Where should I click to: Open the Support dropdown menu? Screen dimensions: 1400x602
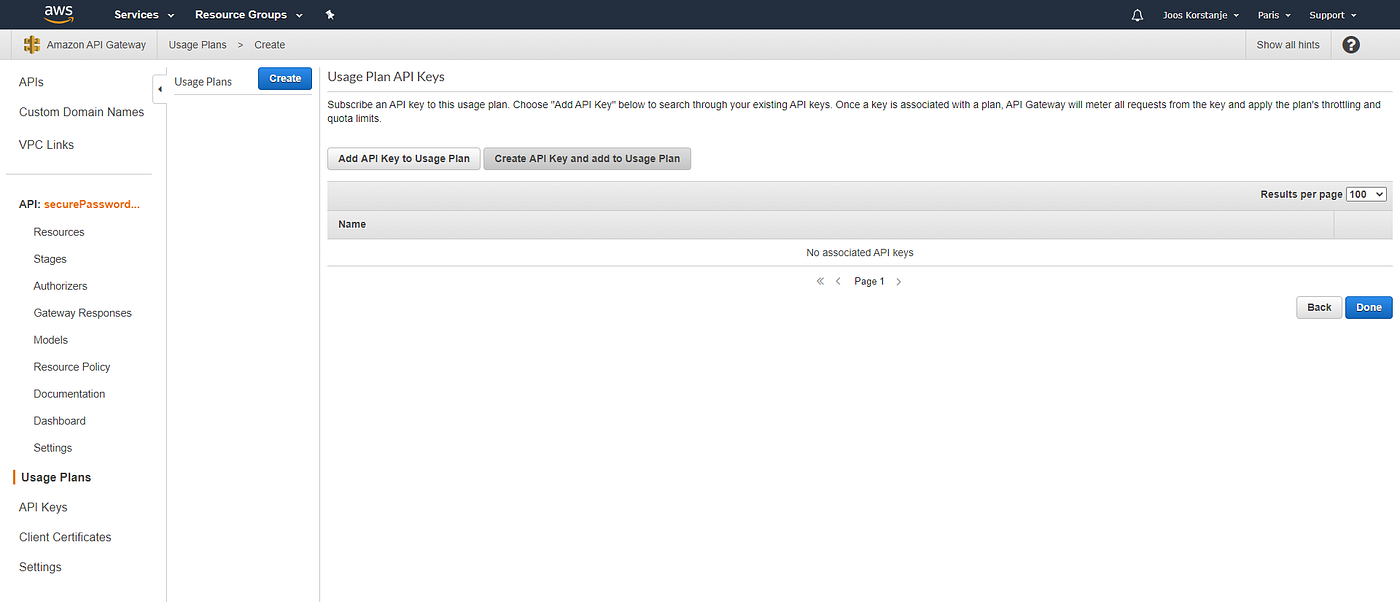pos(1333,15)
